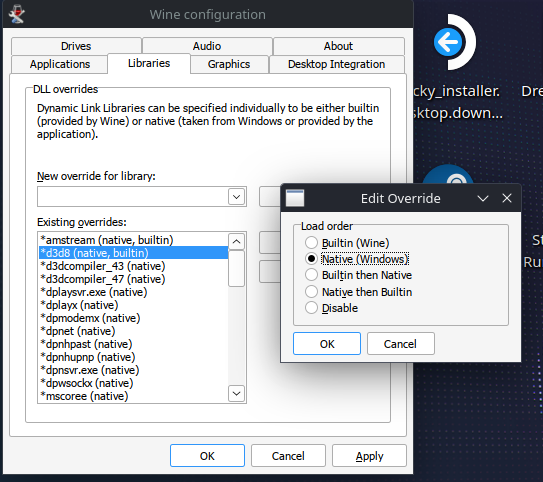Switch to the Audio tab
Screen dimensions: 543x482
coord(207,46)
